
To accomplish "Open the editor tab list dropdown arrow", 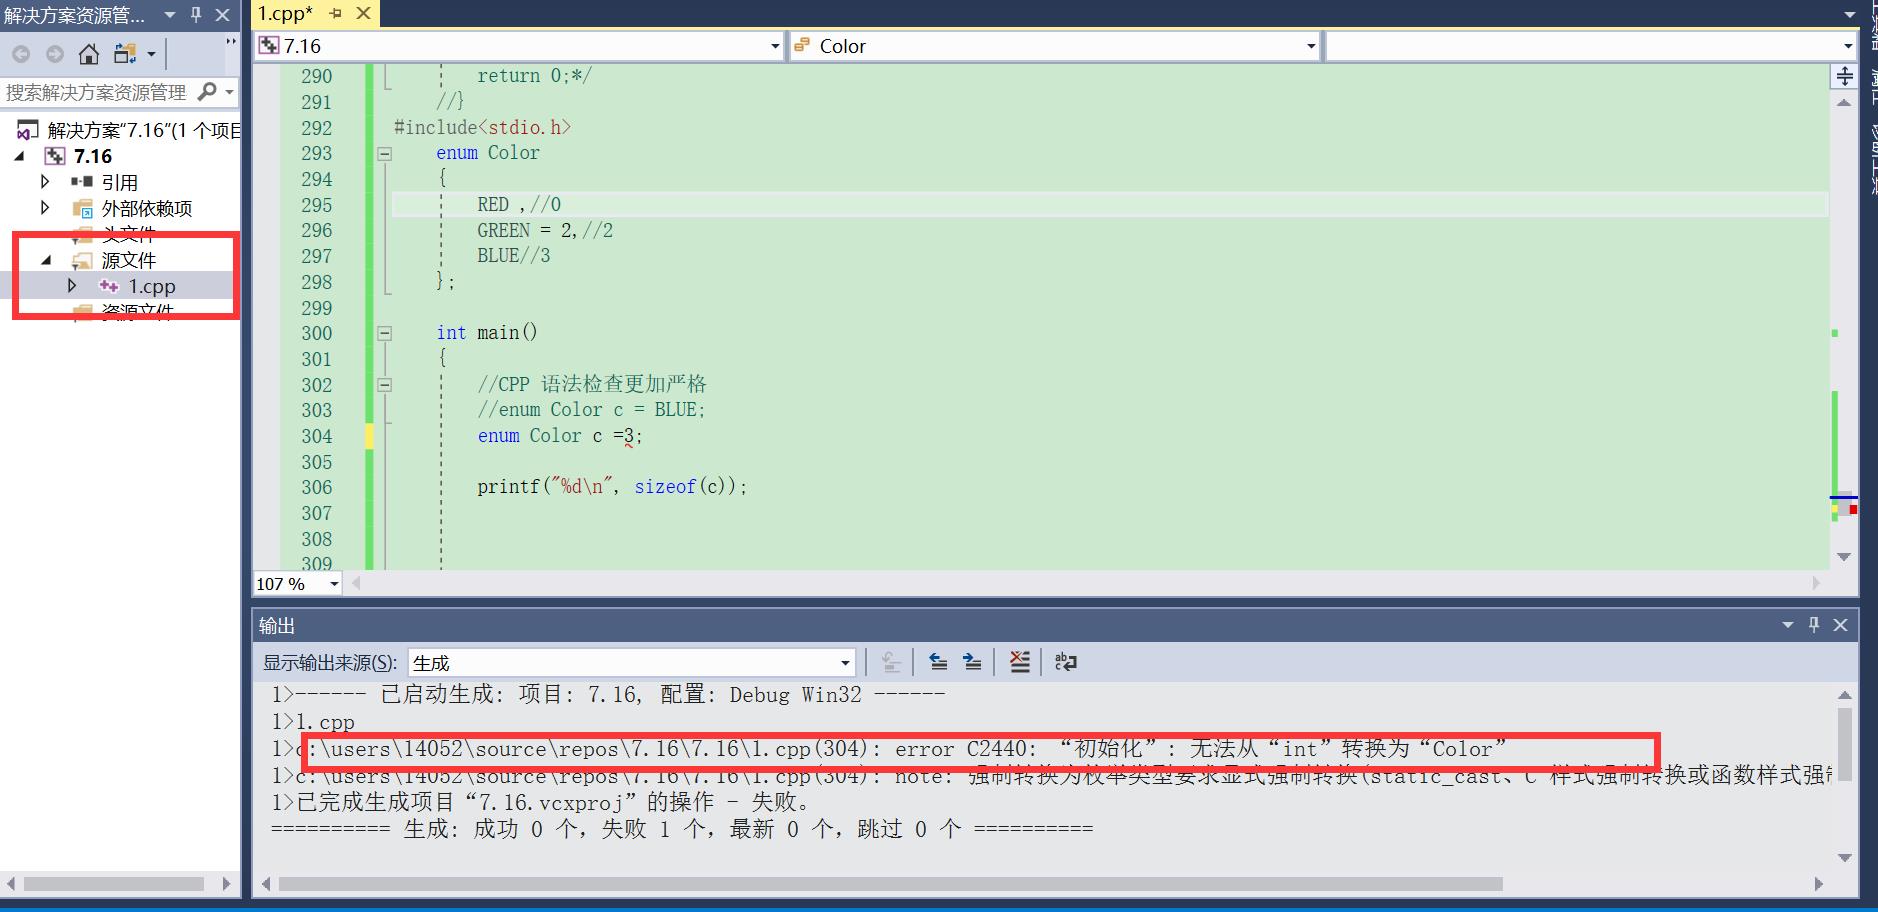I will (1849, 15).
